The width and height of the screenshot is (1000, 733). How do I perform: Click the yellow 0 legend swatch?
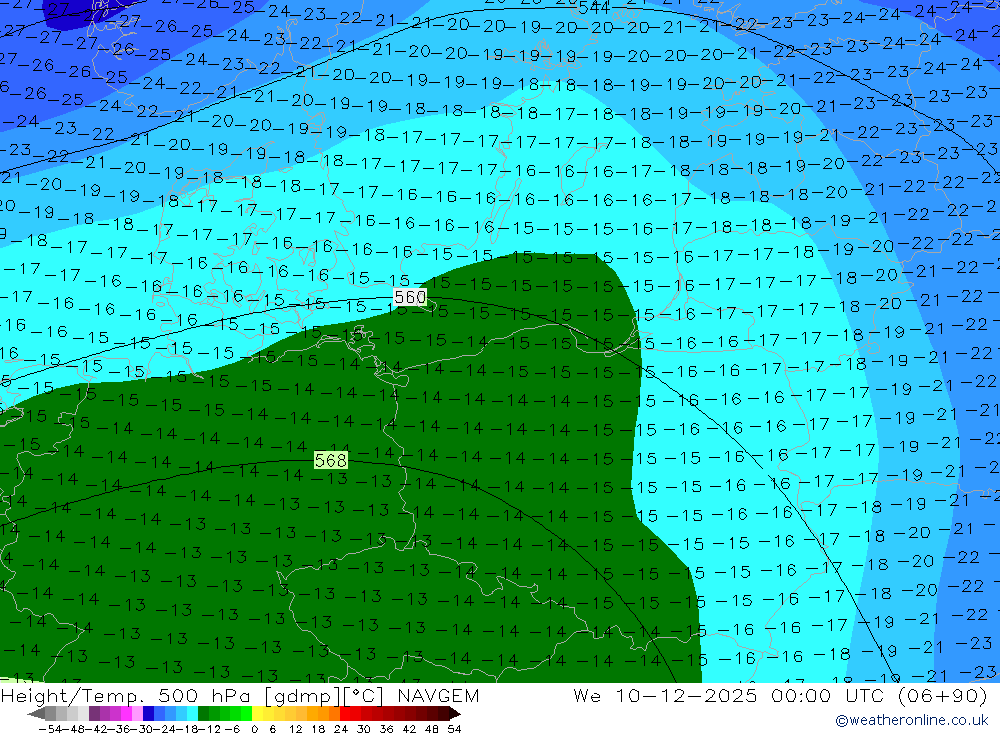257,714
